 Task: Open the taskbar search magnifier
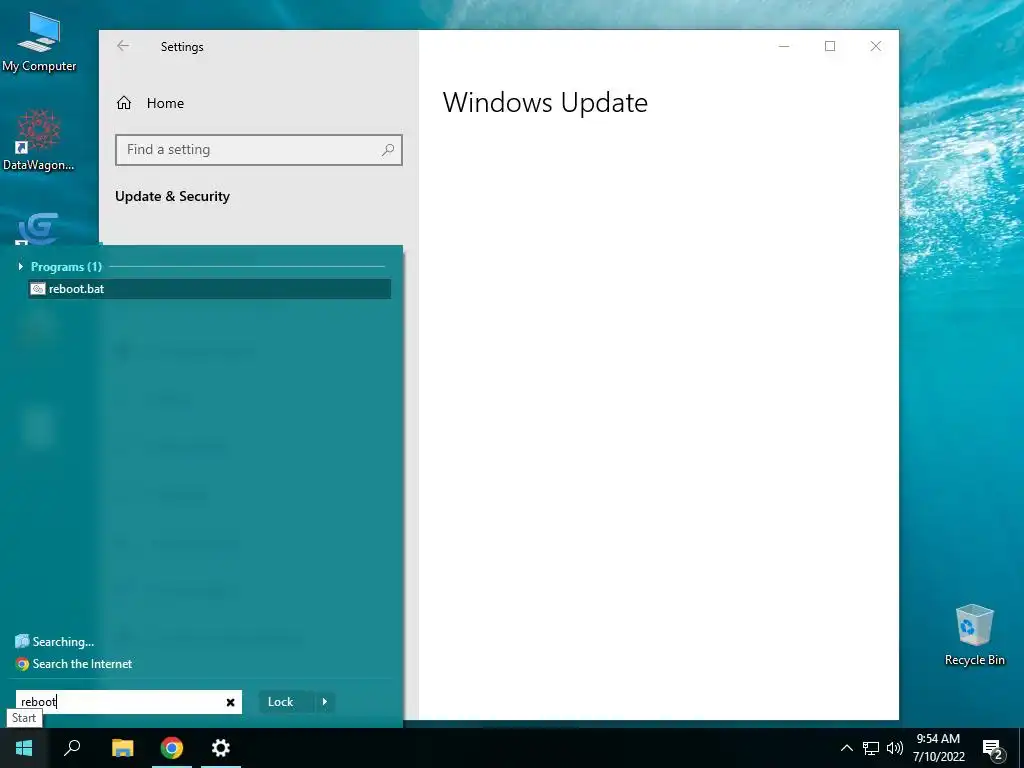[72, 748]
